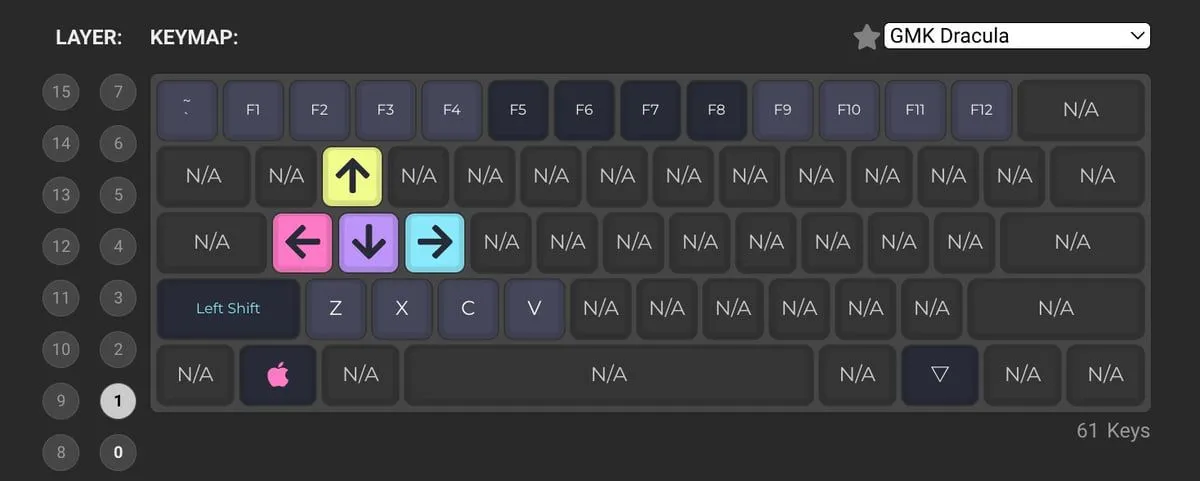The width and height of the screenshot is (1200, 481).
Task: Click the down triangle transparent key
Action: 939,375
